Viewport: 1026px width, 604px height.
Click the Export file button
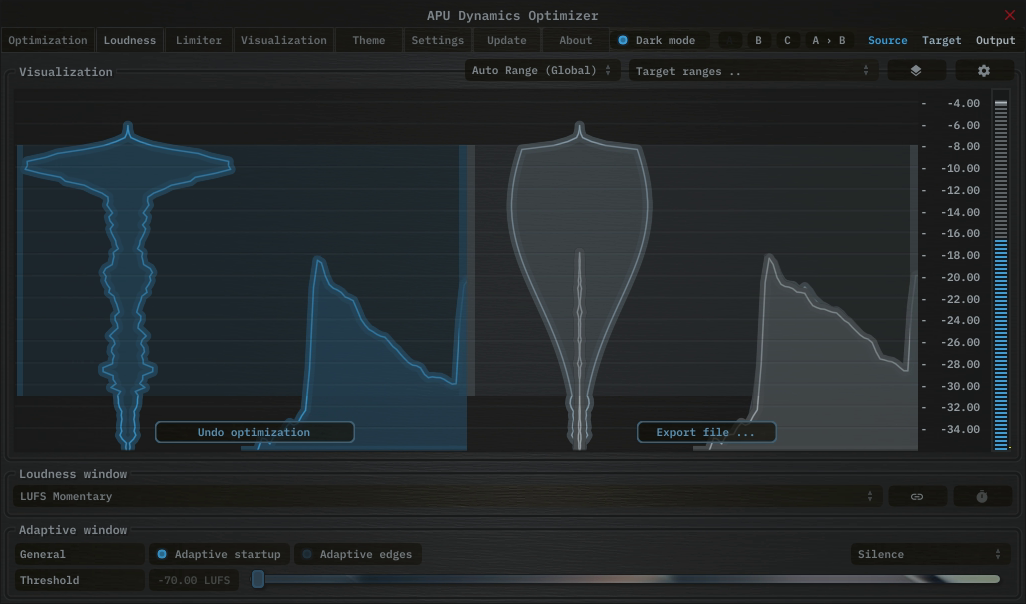tap(706, 432)
